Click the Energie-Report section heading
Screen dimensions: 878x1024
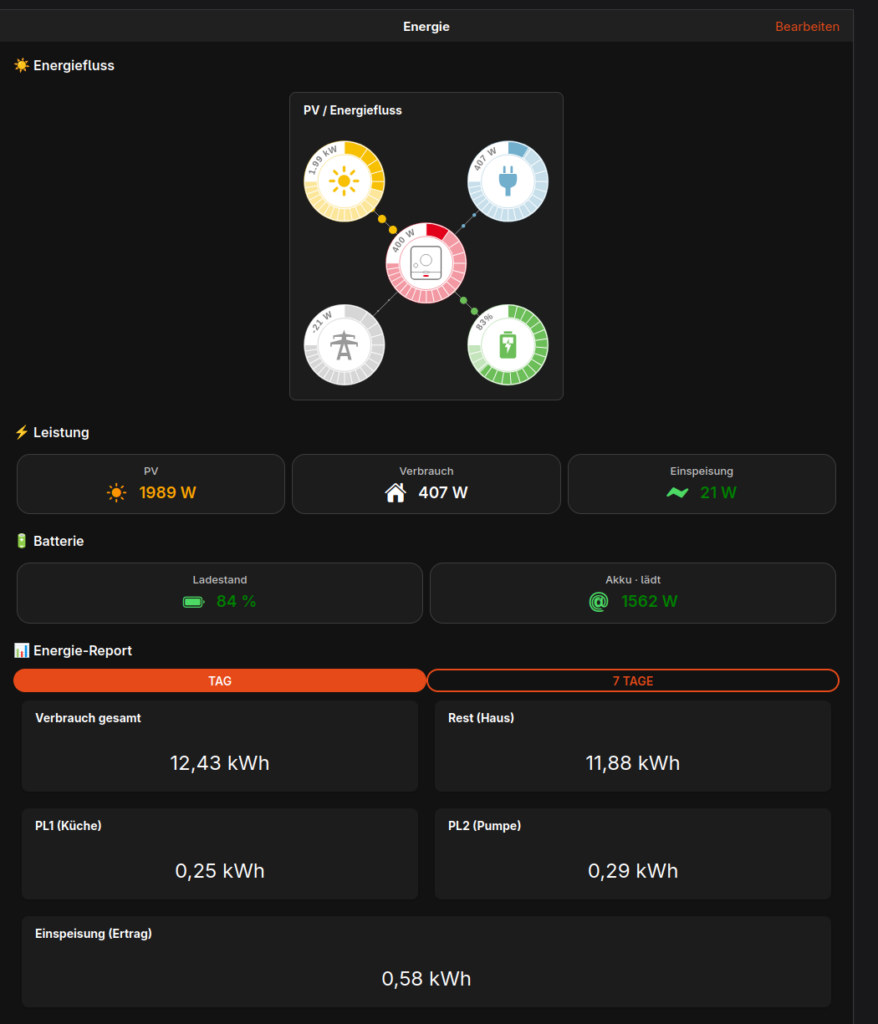pyautogui.click(x=82, y=650)
